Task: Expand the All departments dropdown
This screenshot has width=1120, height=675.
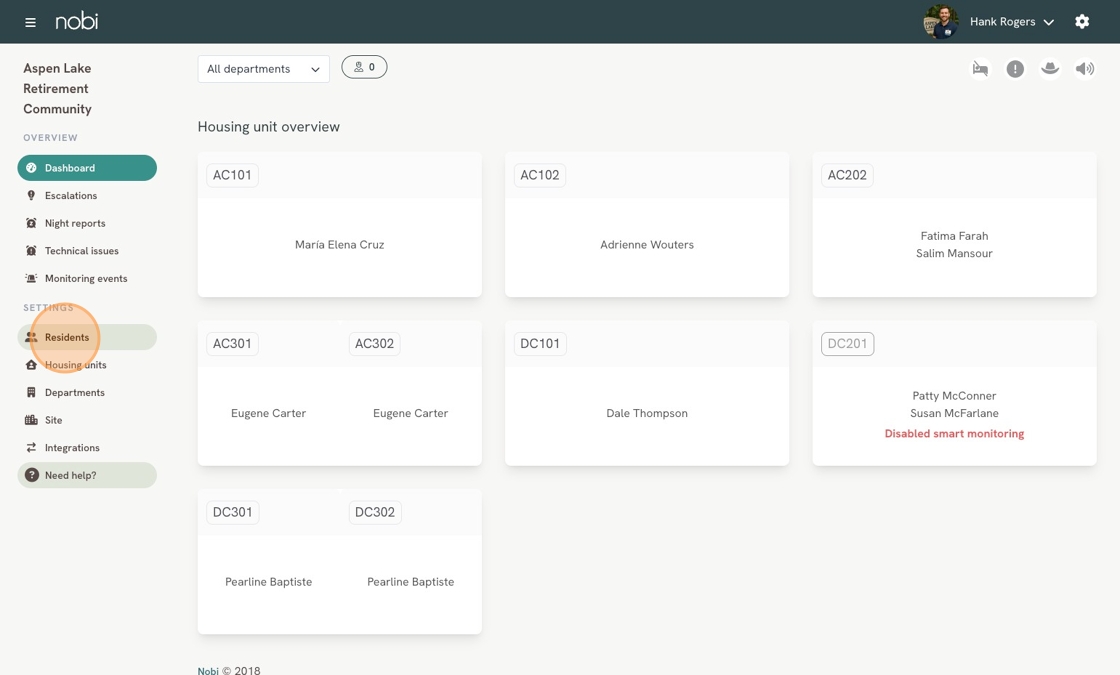Action: coord(263,69)
